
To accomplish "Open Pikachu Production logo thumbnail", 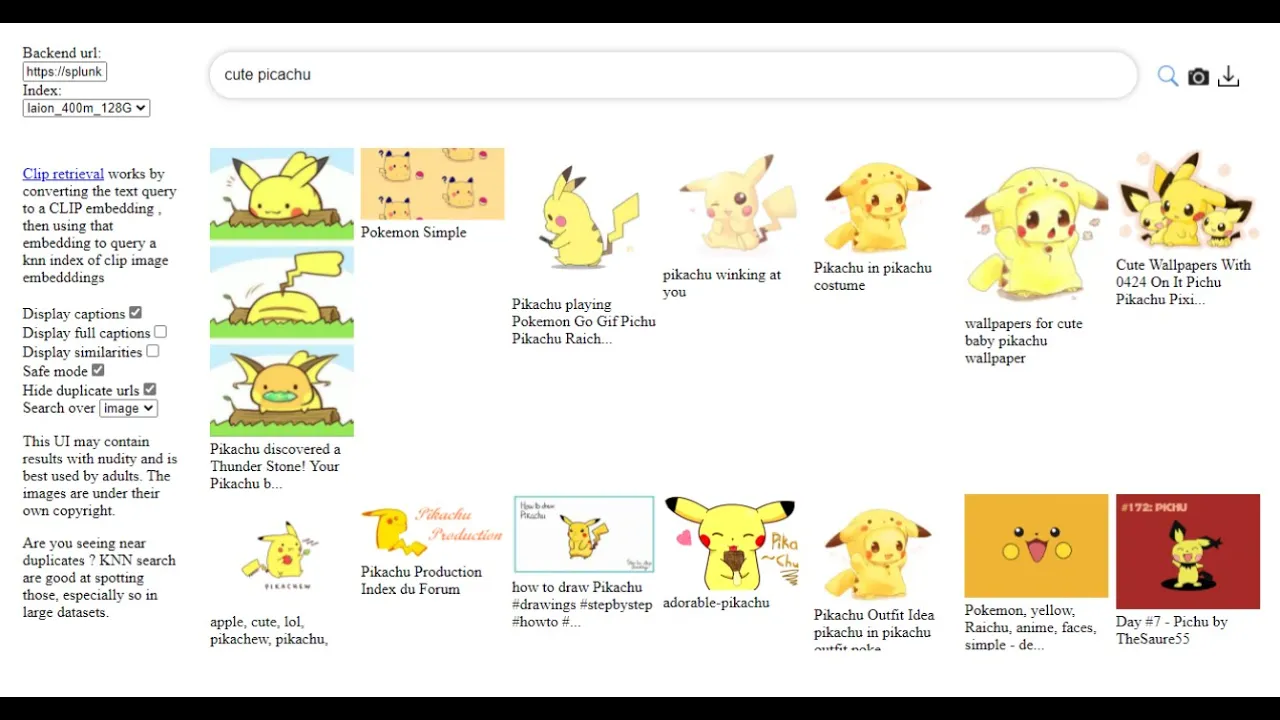I will (x=433, y=529).
